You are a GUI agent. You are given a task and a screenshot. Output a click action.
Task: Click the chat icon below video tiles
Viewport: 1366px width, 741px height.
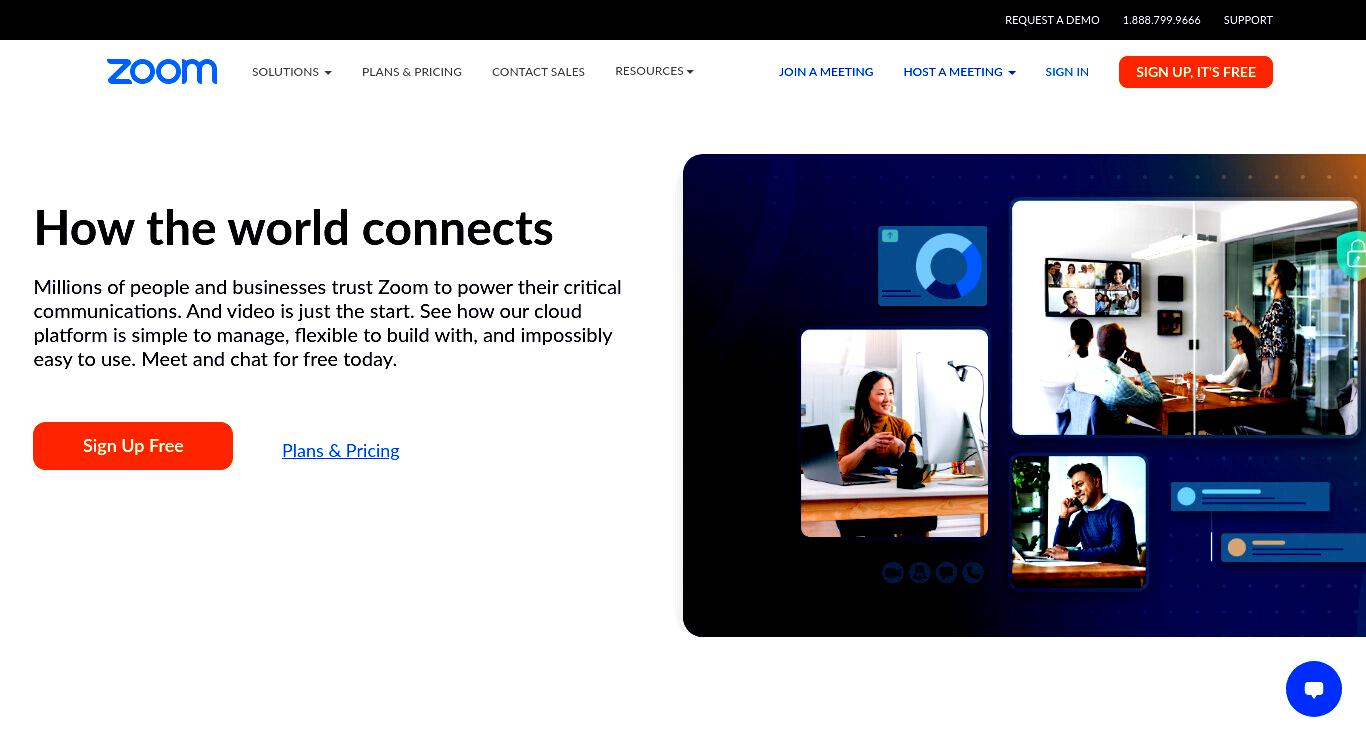pos(946,572)
